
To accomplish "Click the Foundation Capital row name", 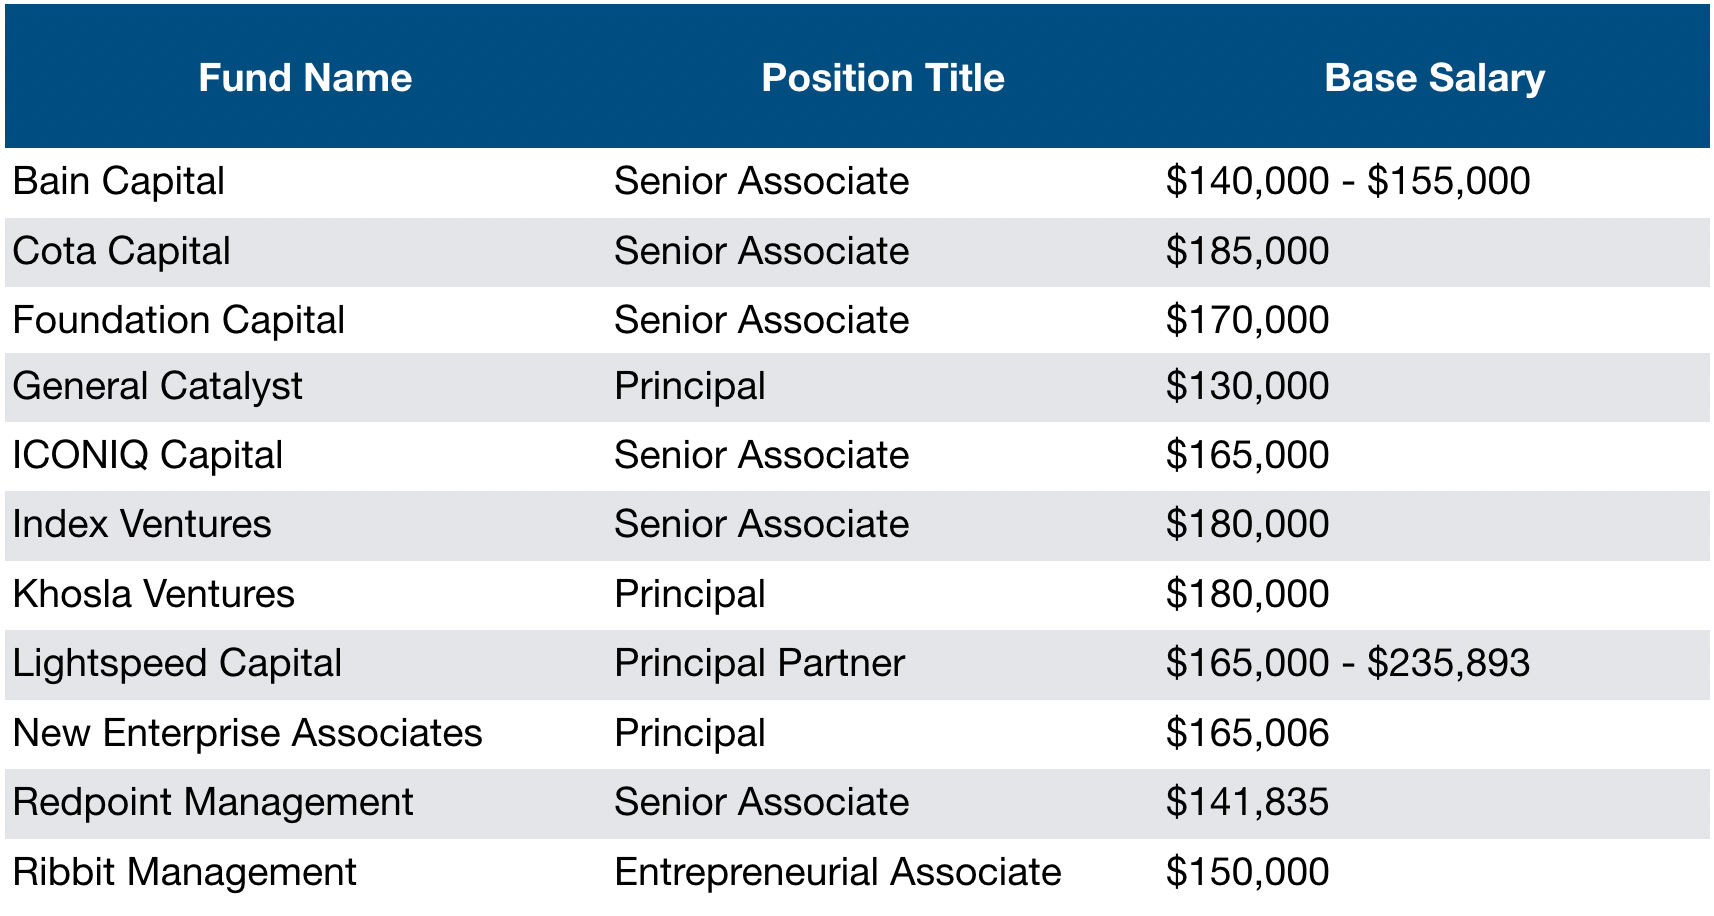I will [179, 320].
